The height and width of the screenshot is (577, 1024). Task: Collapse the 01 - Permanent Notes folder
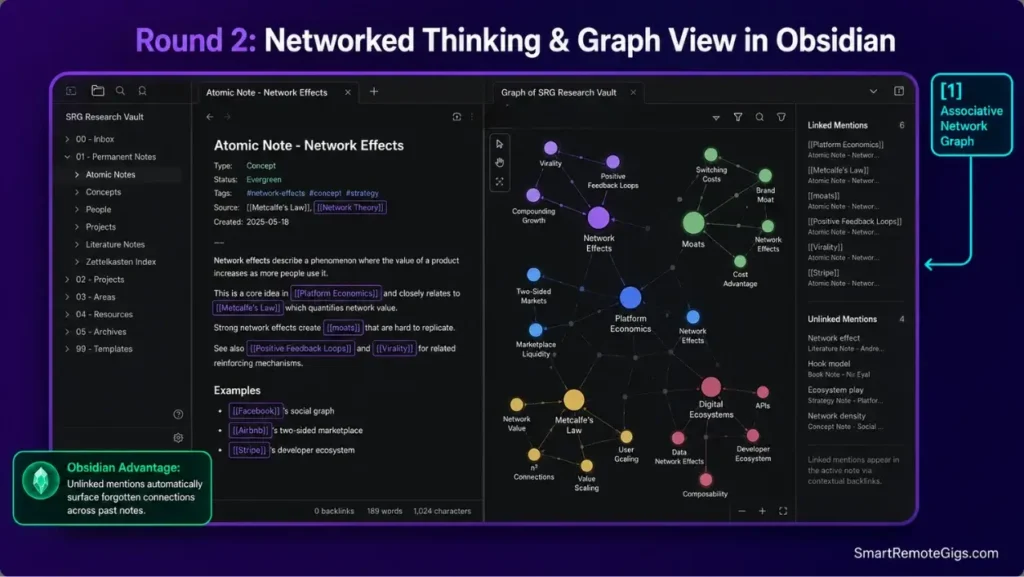(67, 157)
